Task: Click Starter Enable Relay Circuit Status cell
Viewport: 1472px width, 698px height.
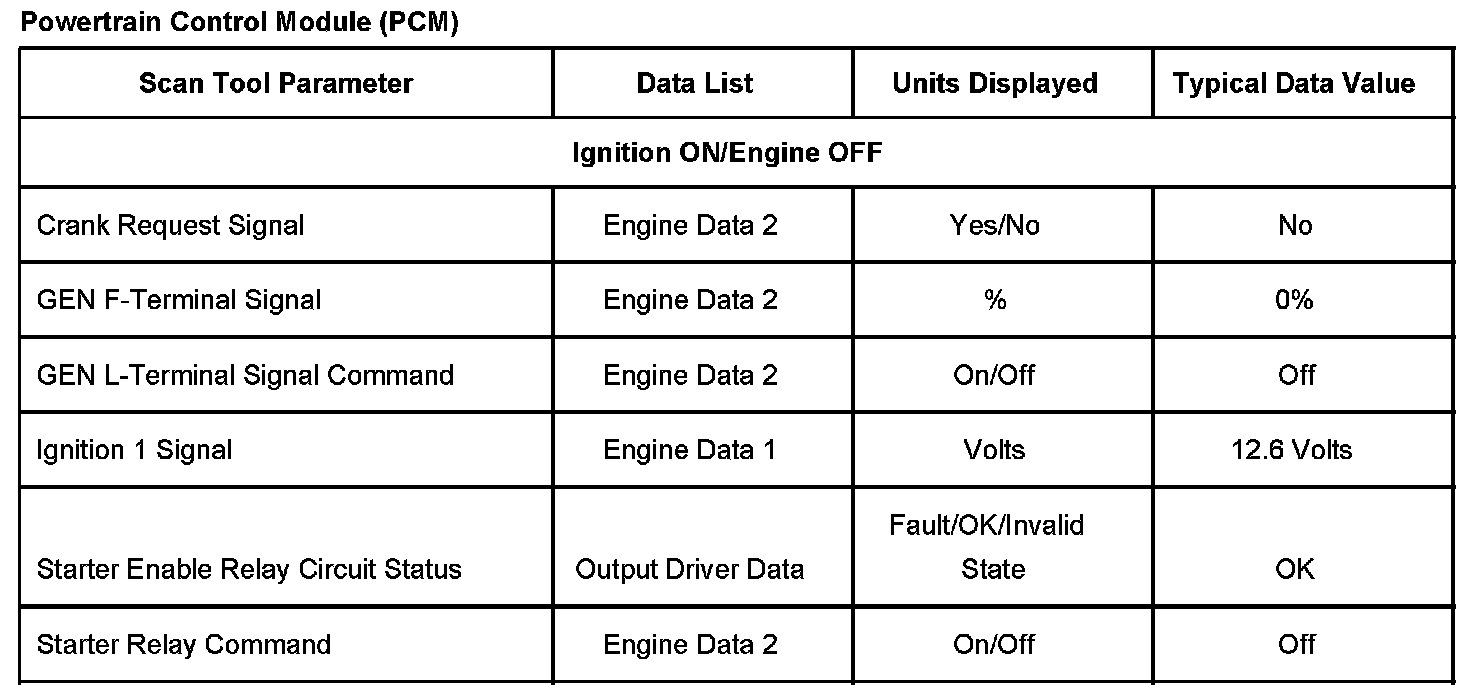Action: [x=249, y=569]
